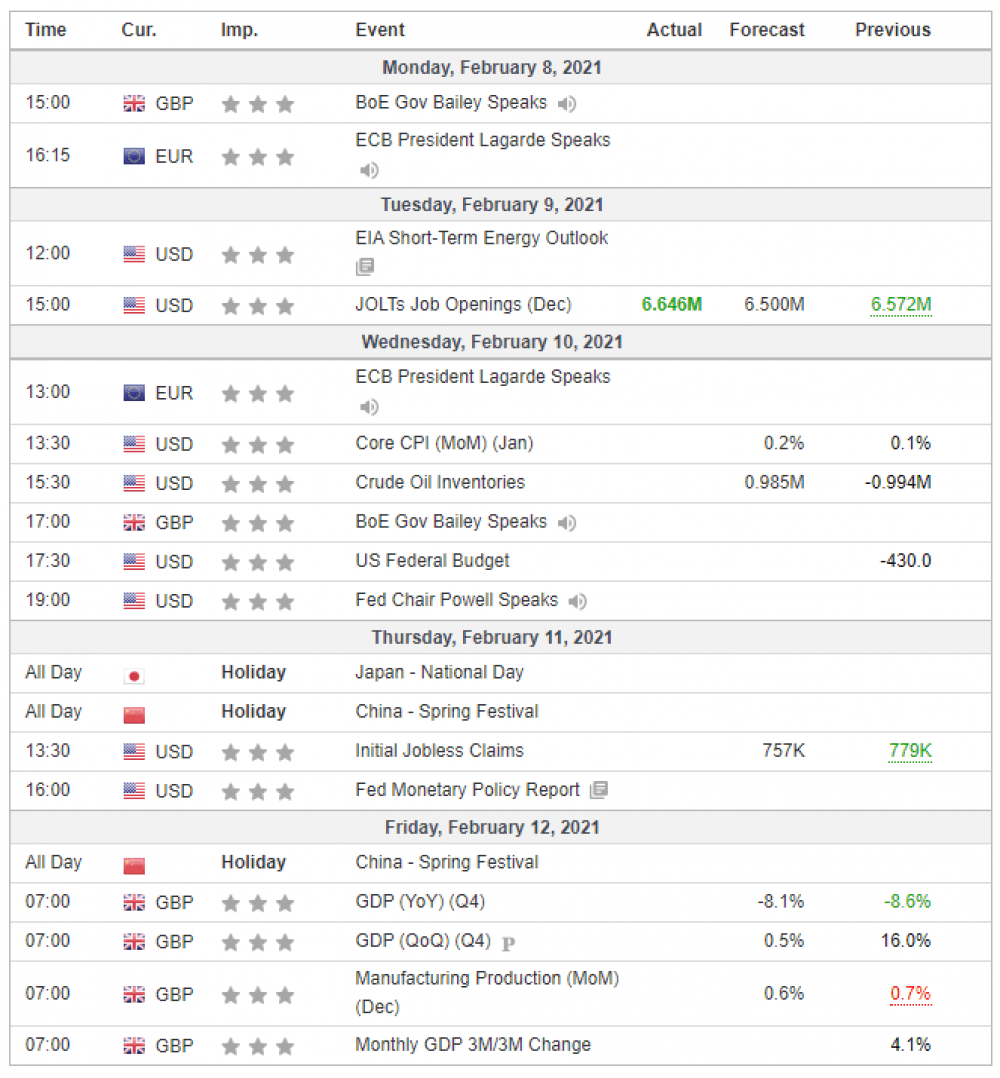Open the Manufacturing Production (MoM) event
This screenshot has height=1078, width=1000.
coord(487,993)
